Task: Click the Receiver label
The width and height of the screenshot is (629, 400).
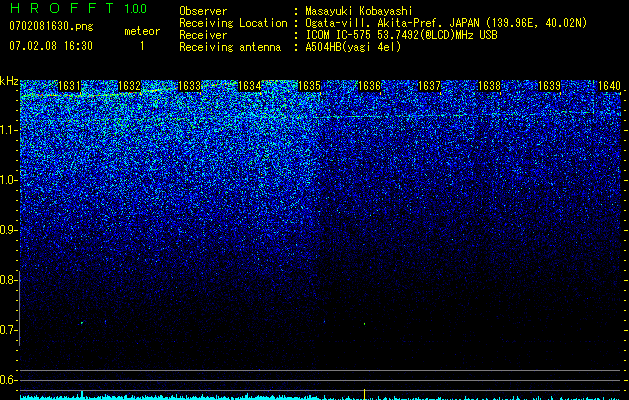Action: click(203, 35)
